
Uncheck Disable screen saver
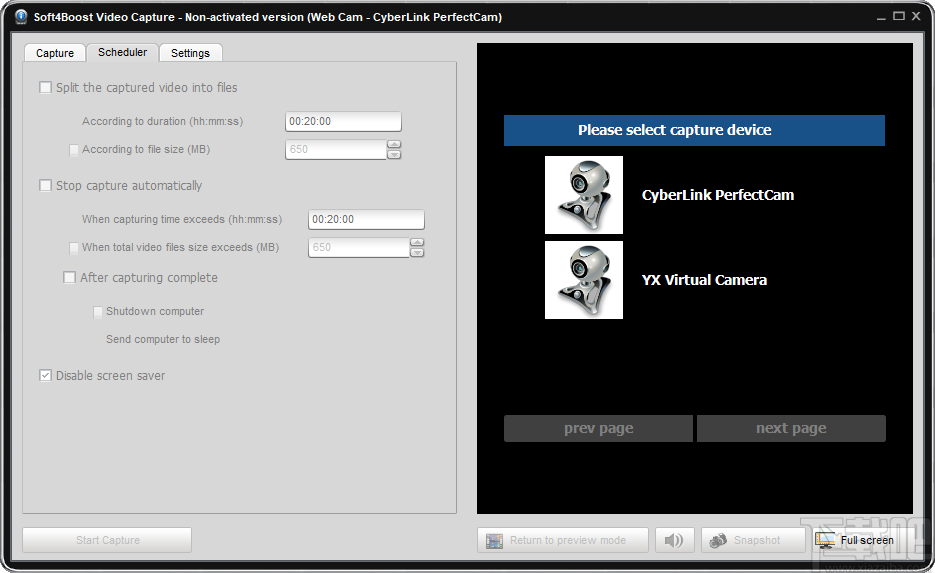tap(45, 376)
